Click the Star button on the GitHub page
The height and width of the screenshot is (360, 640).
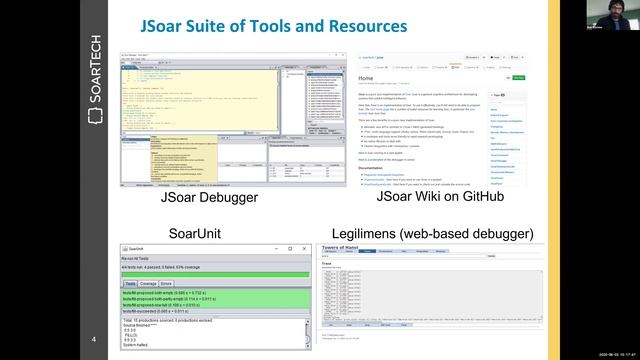pyautogui.click(x=495, y=58)
